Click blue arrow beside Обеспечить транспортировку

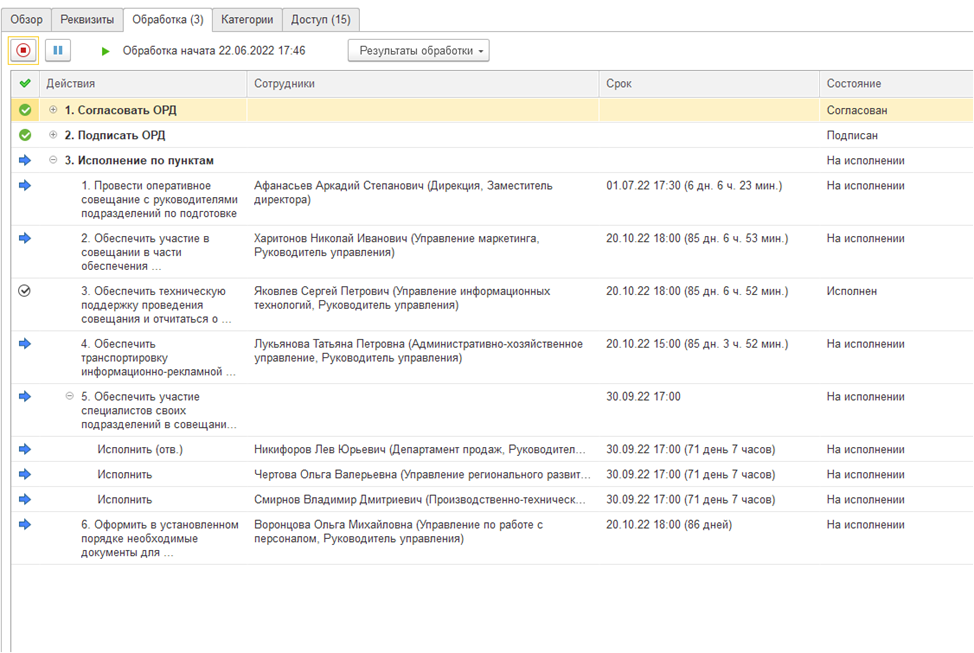(25, 344)
